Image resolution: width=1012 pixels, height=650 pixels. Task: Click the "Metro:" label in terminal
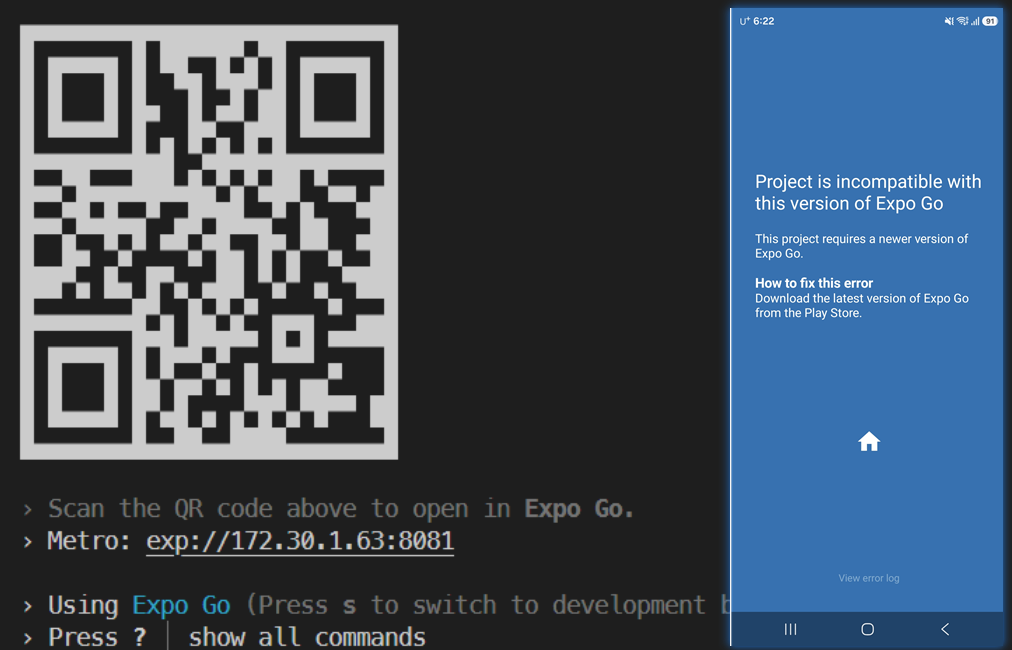(x=89, y=540)
